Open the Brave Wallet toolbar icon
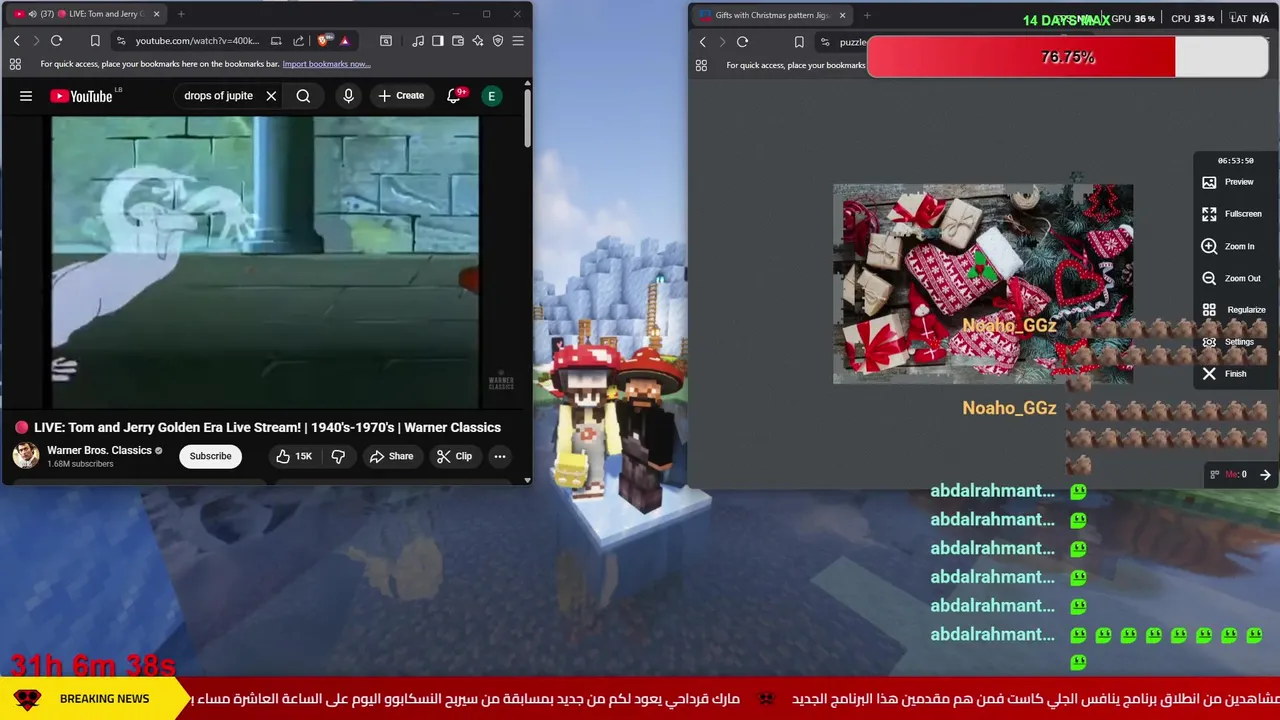This screenshot has width=1280, height=720. click(458, 41)
